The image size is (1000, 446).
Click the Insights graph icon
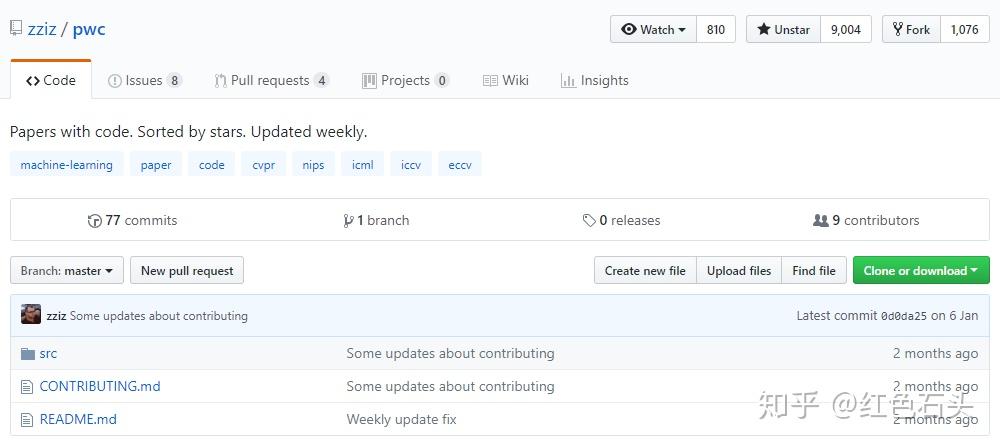pyautogui.click(x=568, y=81)
